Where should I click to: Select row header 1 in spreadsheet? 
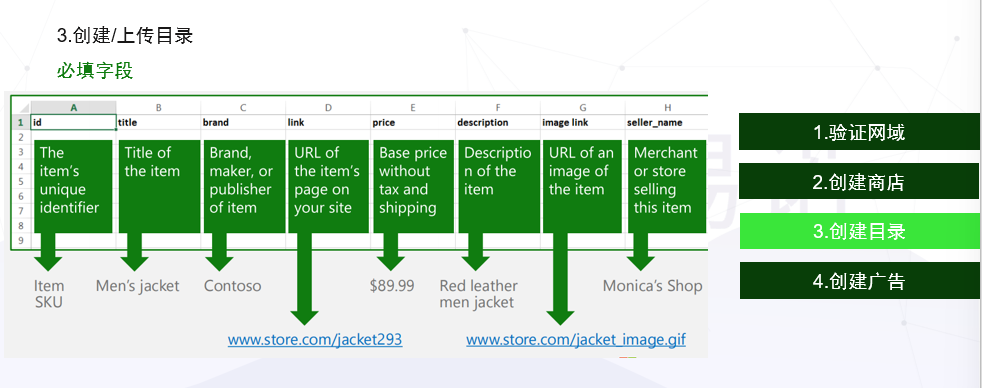(x=21, y=123)
